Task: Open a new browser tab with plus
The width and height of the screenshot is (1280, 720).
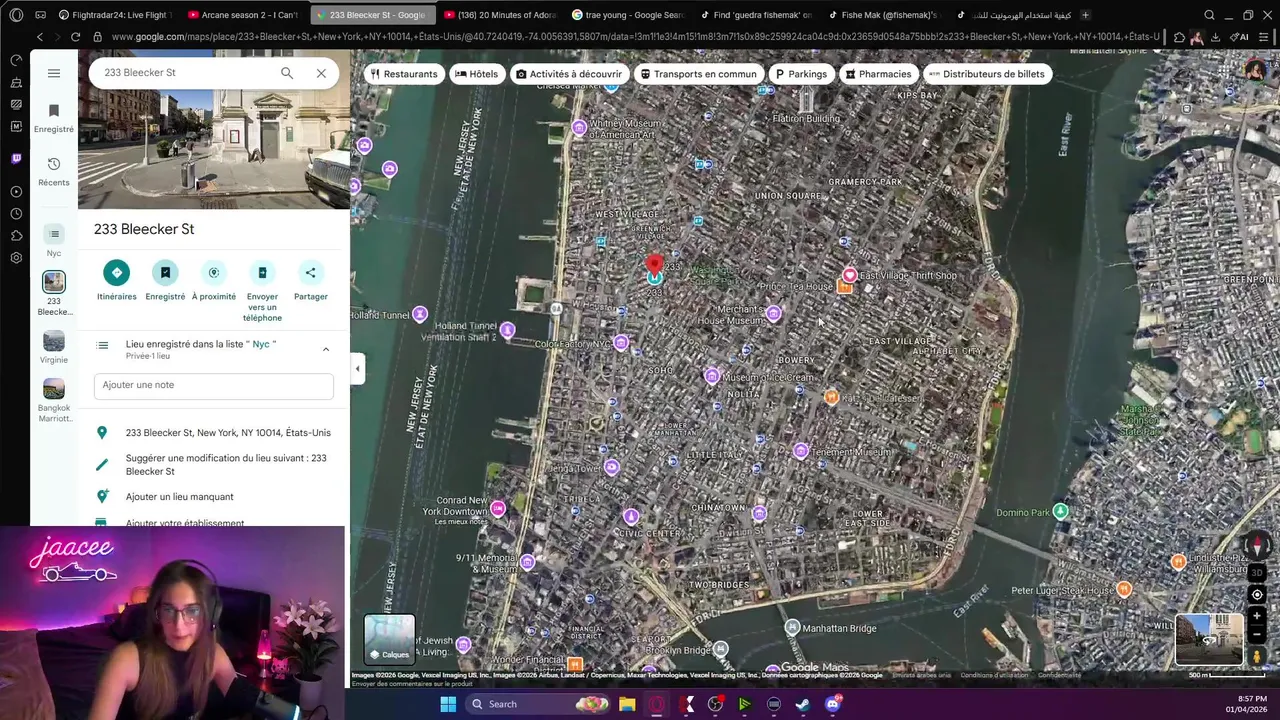Action: click(x=1086, y=15)
